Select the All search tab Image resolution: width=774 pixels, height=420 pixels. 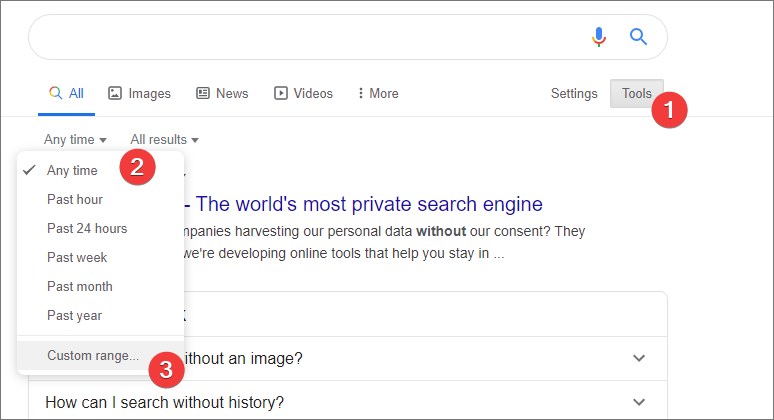(67, 93)
